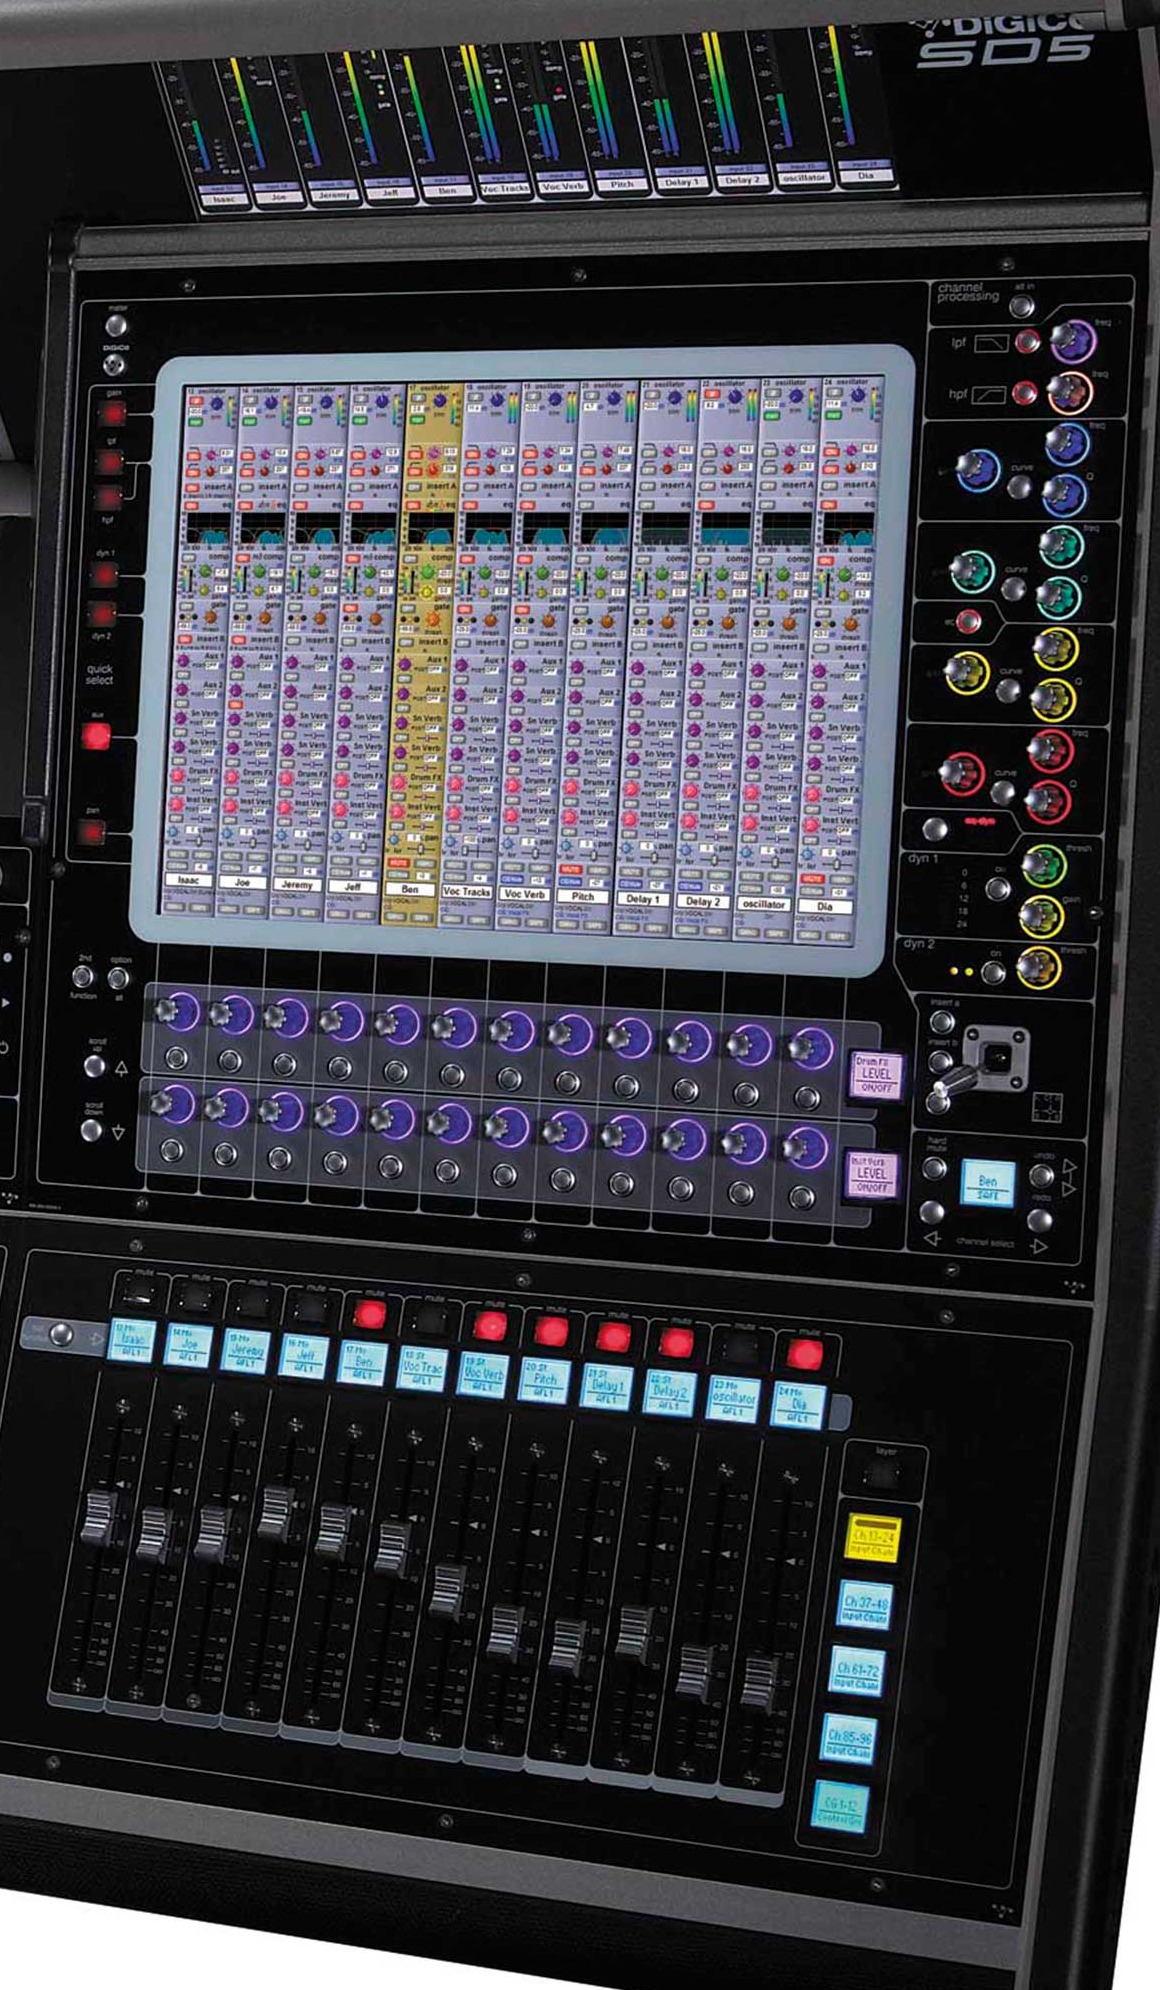Push the redo button
This screenshot has width=1160, height=1990.
tap(1039, 1221)
